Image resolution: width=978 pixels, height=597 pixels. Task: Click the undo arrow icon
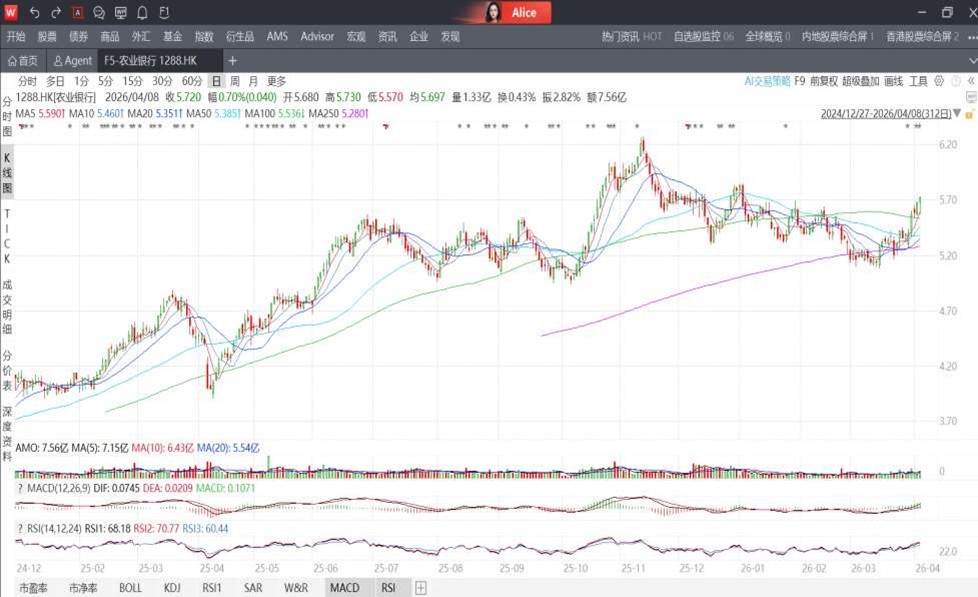[x=34, y=13]
